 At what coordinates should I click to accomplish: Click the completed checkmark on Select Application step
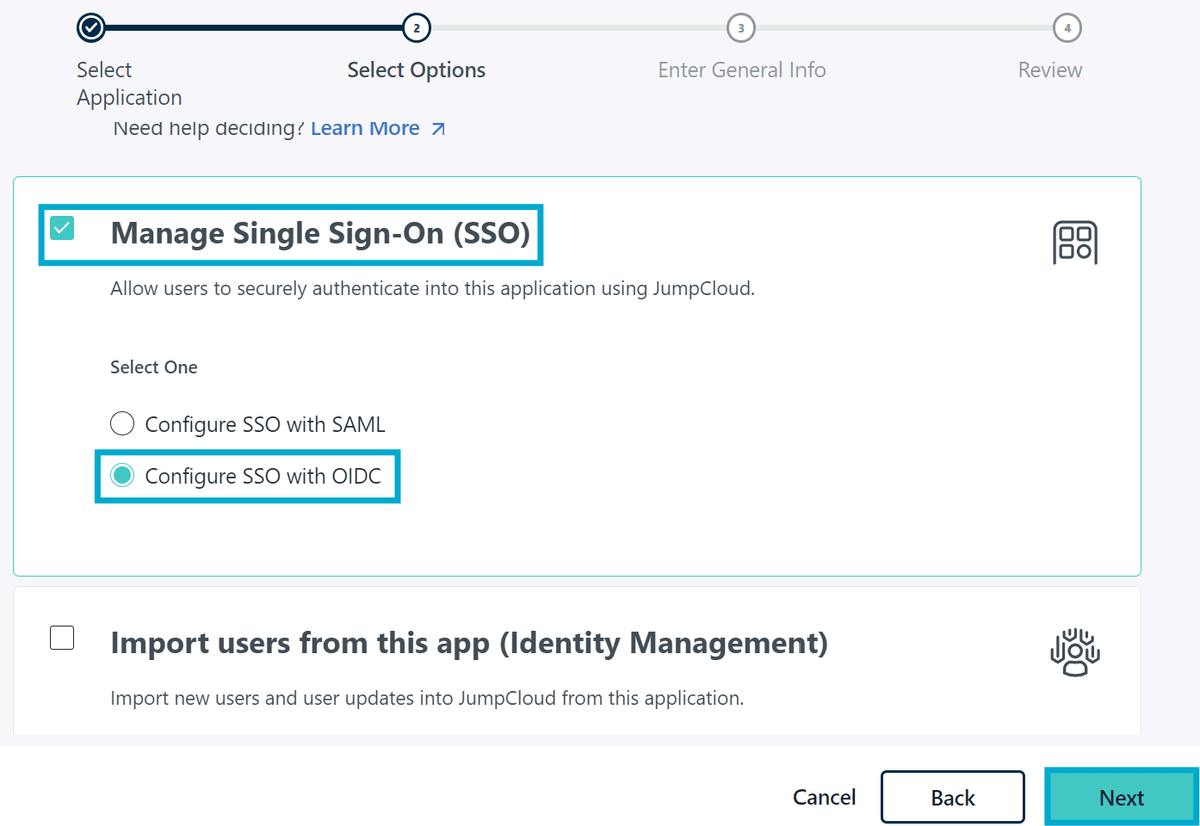pos(89,27)
